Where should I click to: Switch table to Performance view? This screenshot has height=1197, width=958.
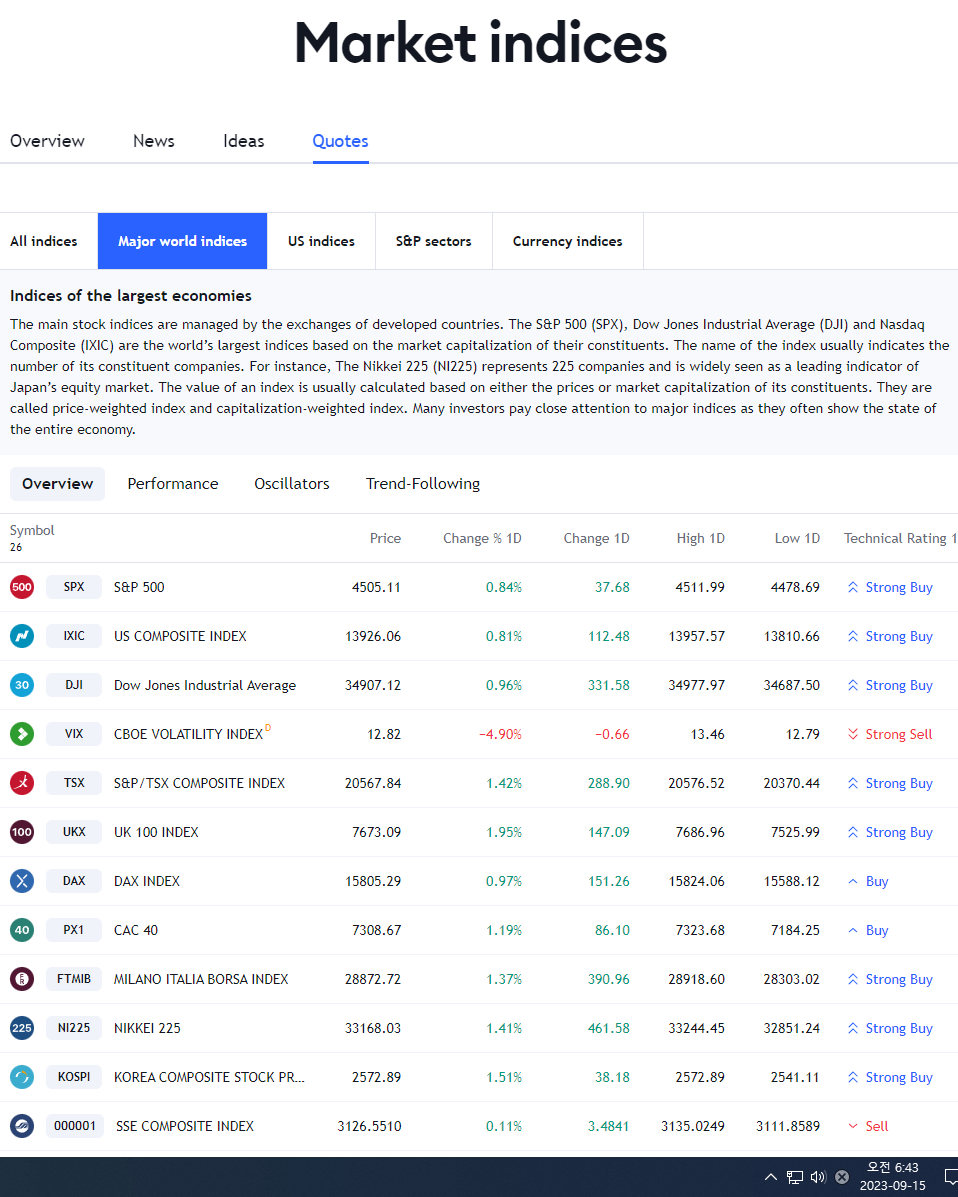click(173, 484)
